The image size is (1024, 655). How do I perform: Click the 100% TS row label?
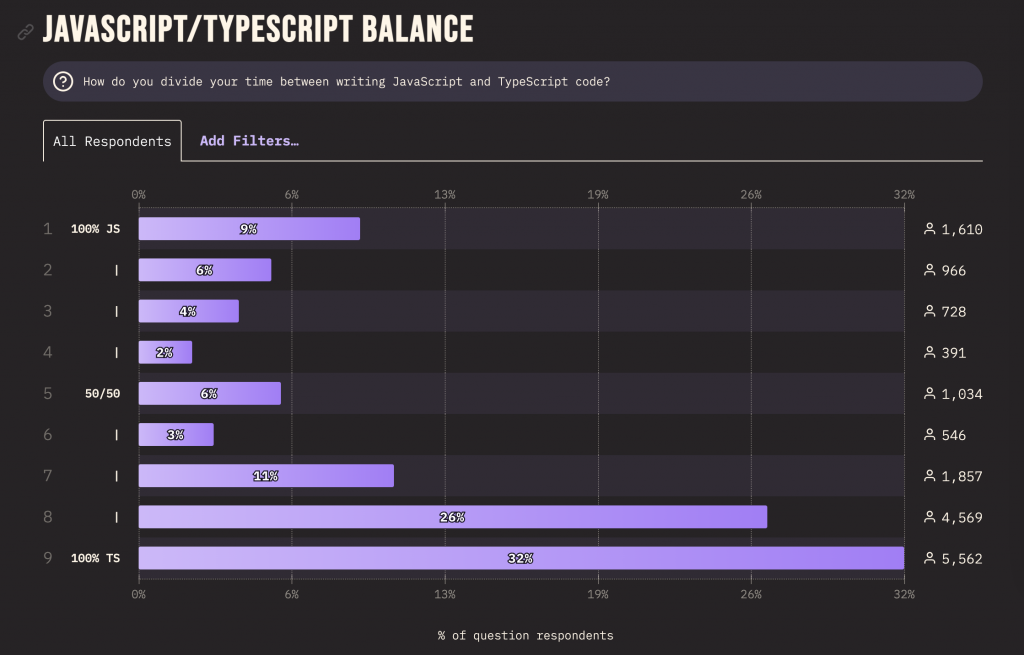[x=95, y=558]
